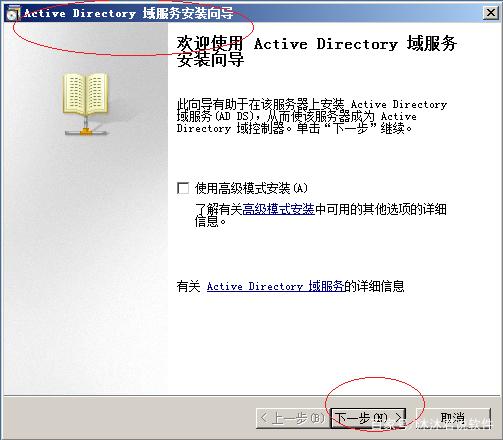Click the 的详细信息 text after the domain services link
This screenshot has height=440, width=503.
point(374,286)
